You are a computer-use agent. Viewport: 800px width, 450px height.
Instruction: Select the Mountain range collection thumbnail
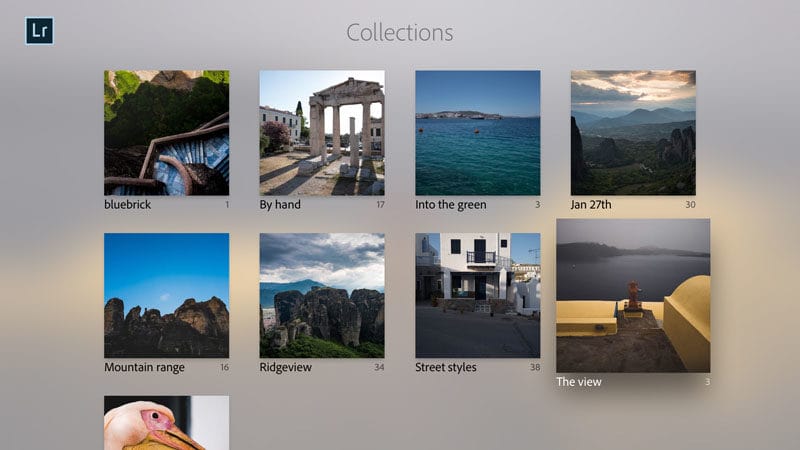pos(166,295)
